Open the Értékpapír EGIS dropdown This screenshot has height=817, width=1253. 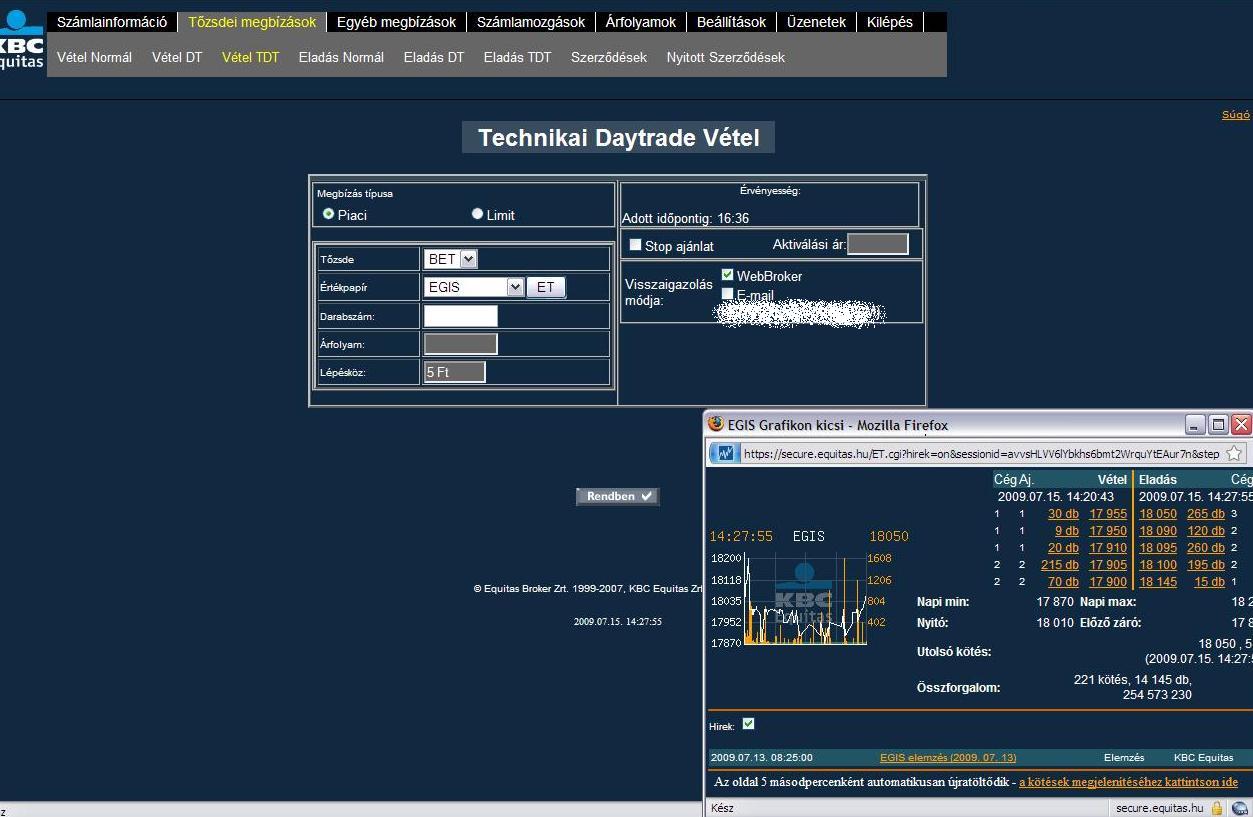pos(474,287)
